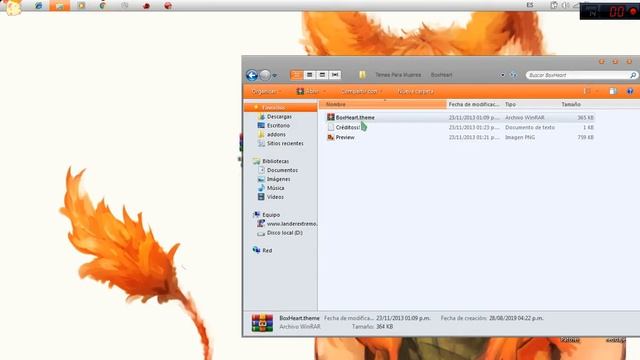Image resolution: width=640 pixels, height=360 pixels.
Task: Open Vídeos library
Action: 275,197
